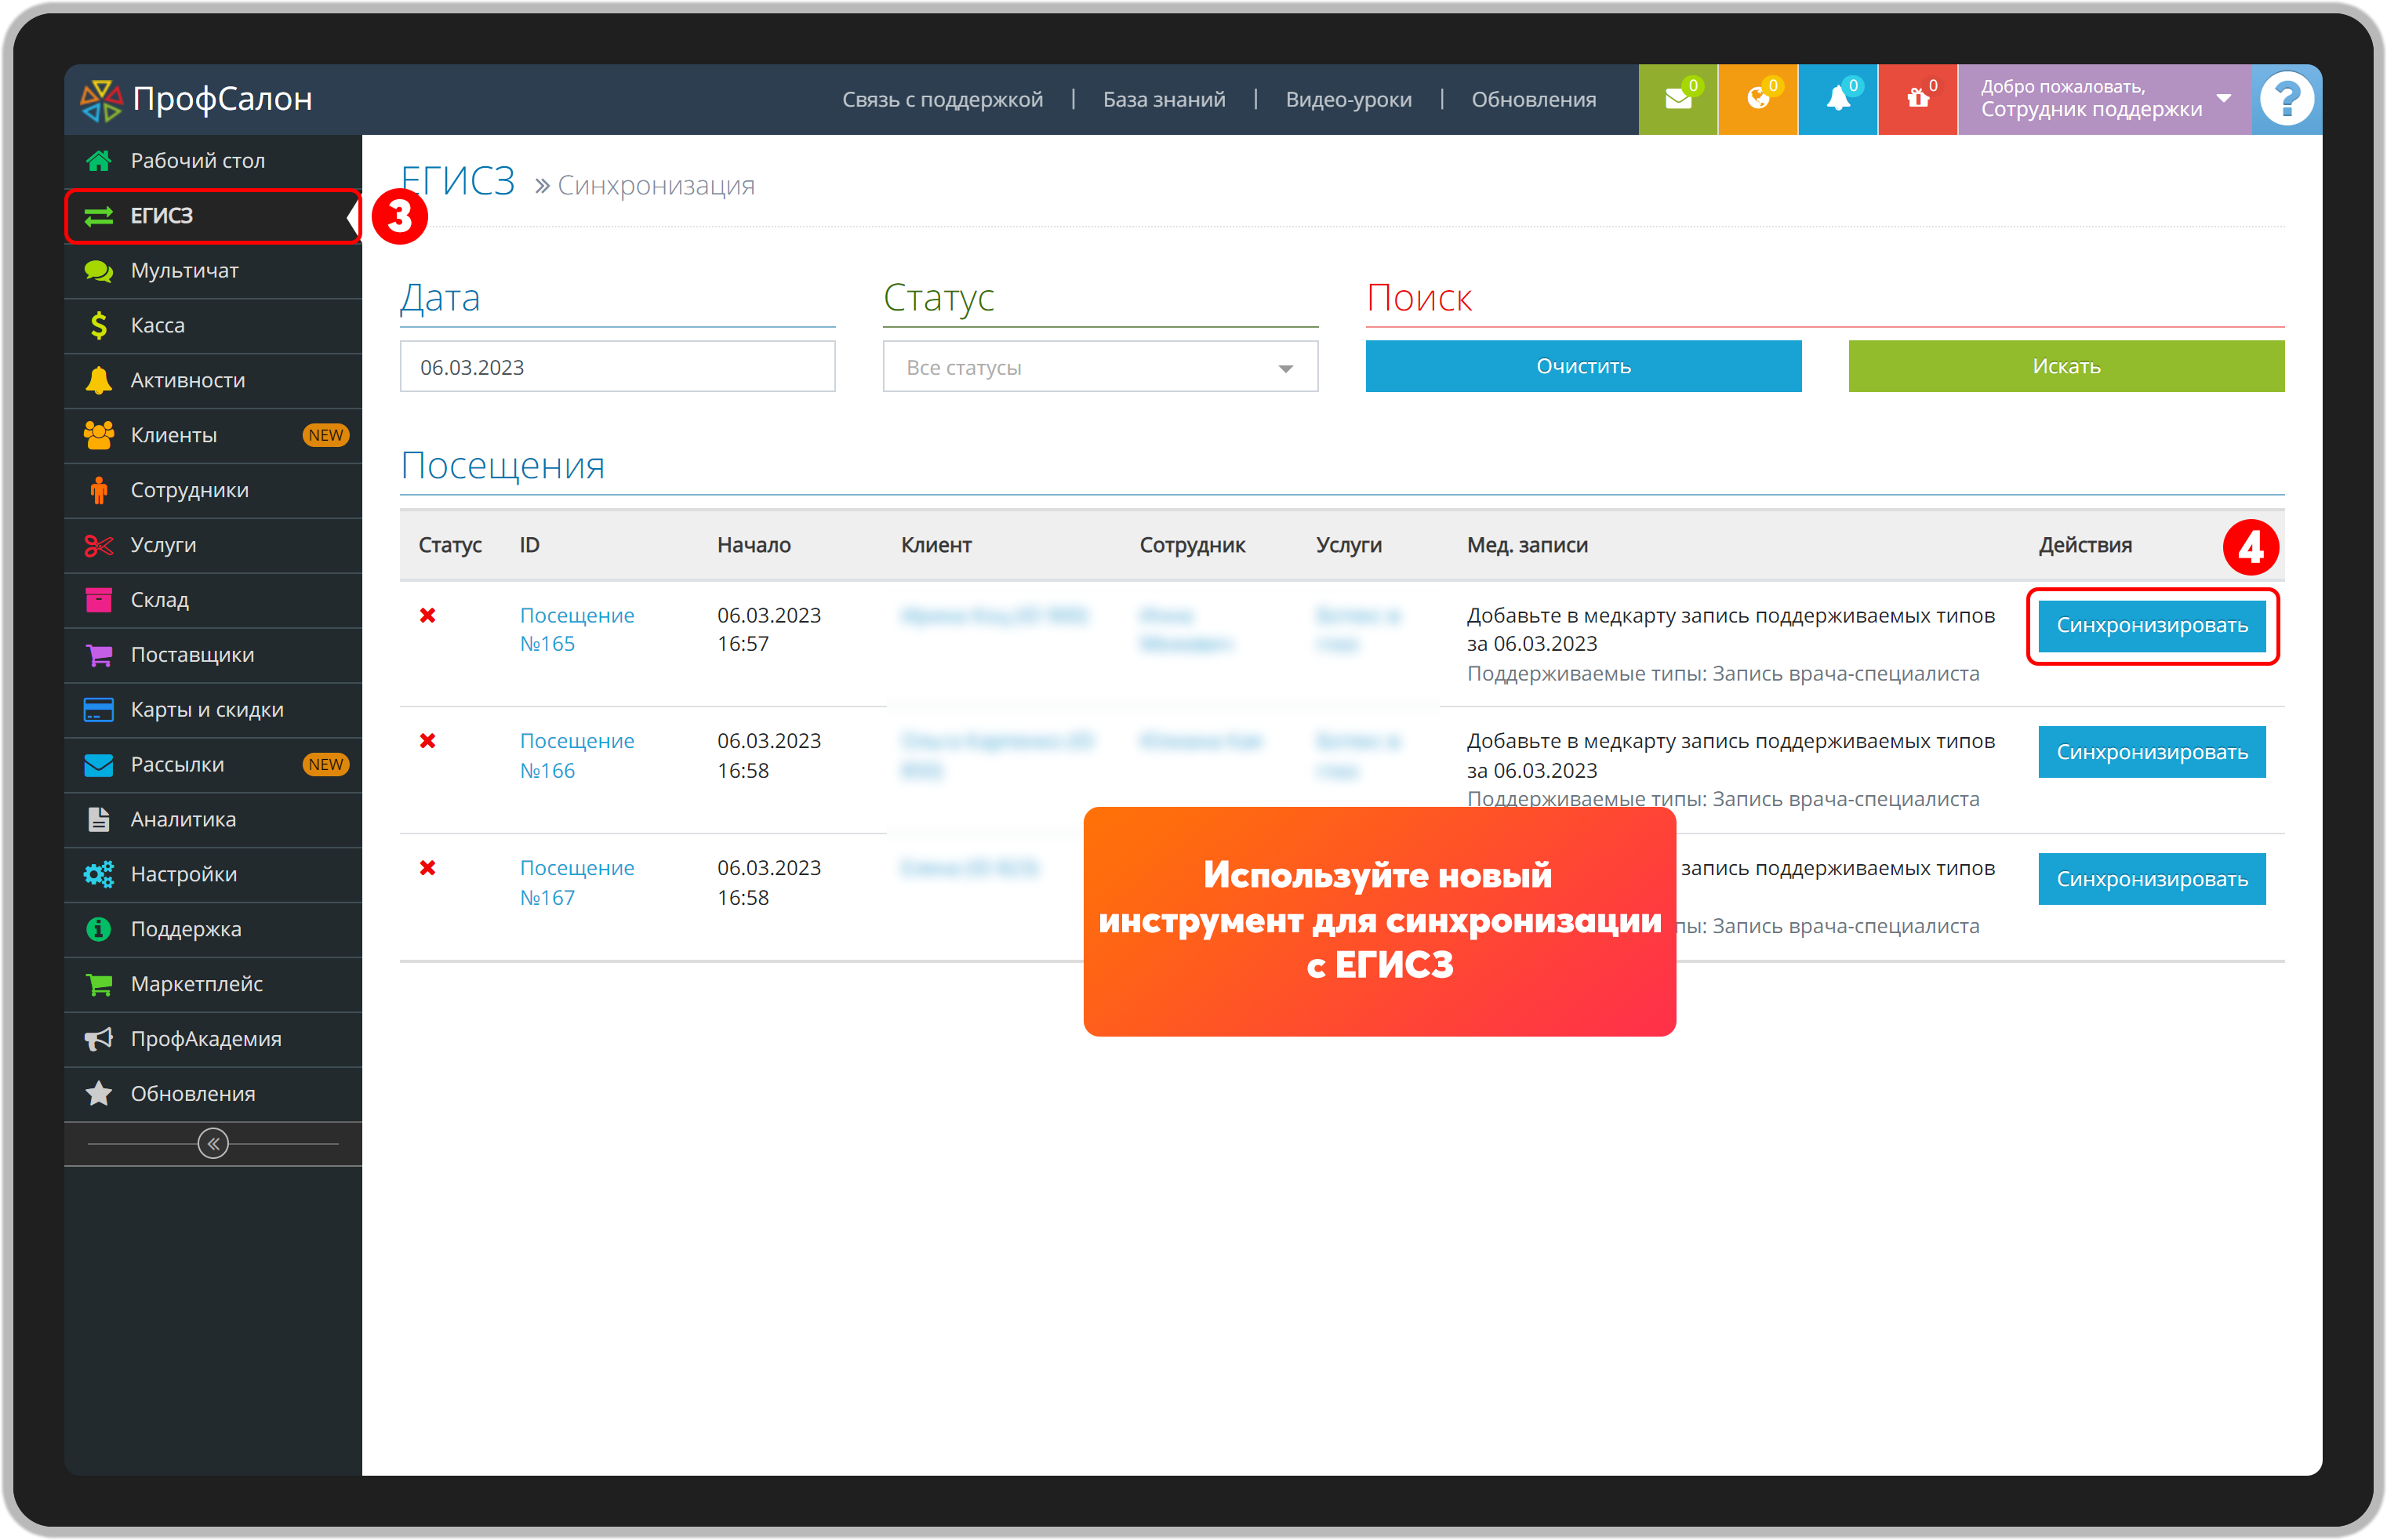
Task: Click the Сотрудники person icon
Action: 98,490
